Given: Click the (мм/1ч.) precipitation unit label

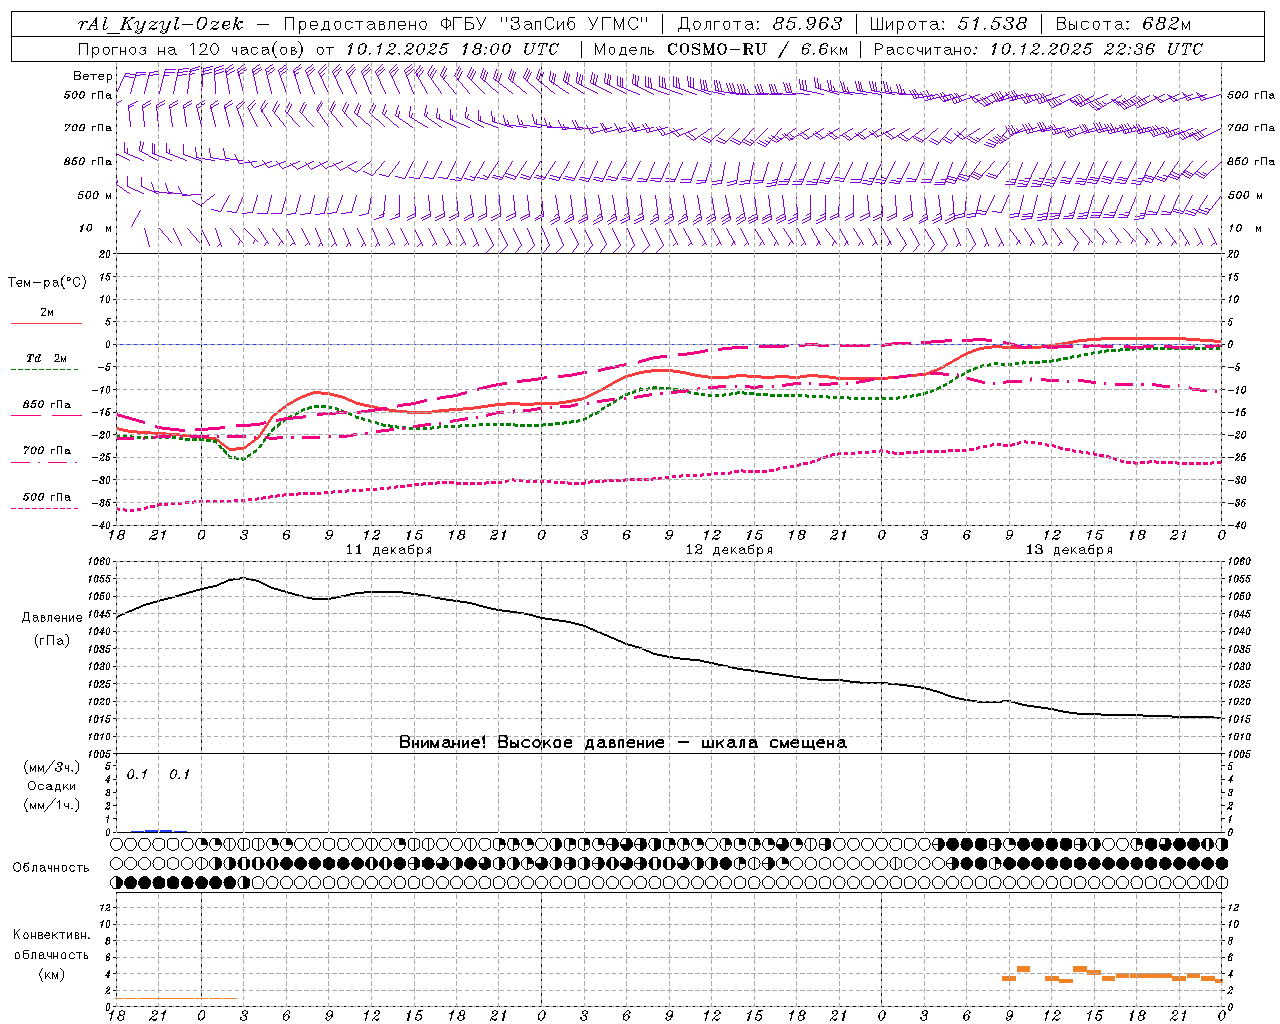Looking at the screenshot, I should (52, 805).
